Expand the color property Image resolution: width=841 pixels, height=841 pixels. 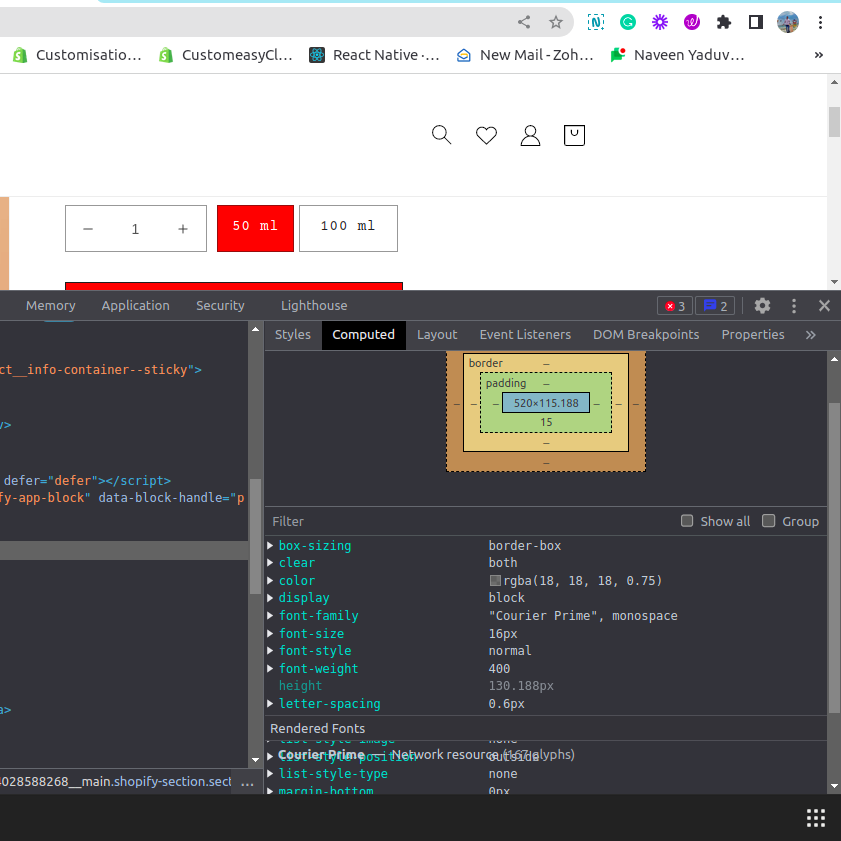[270, 580]
